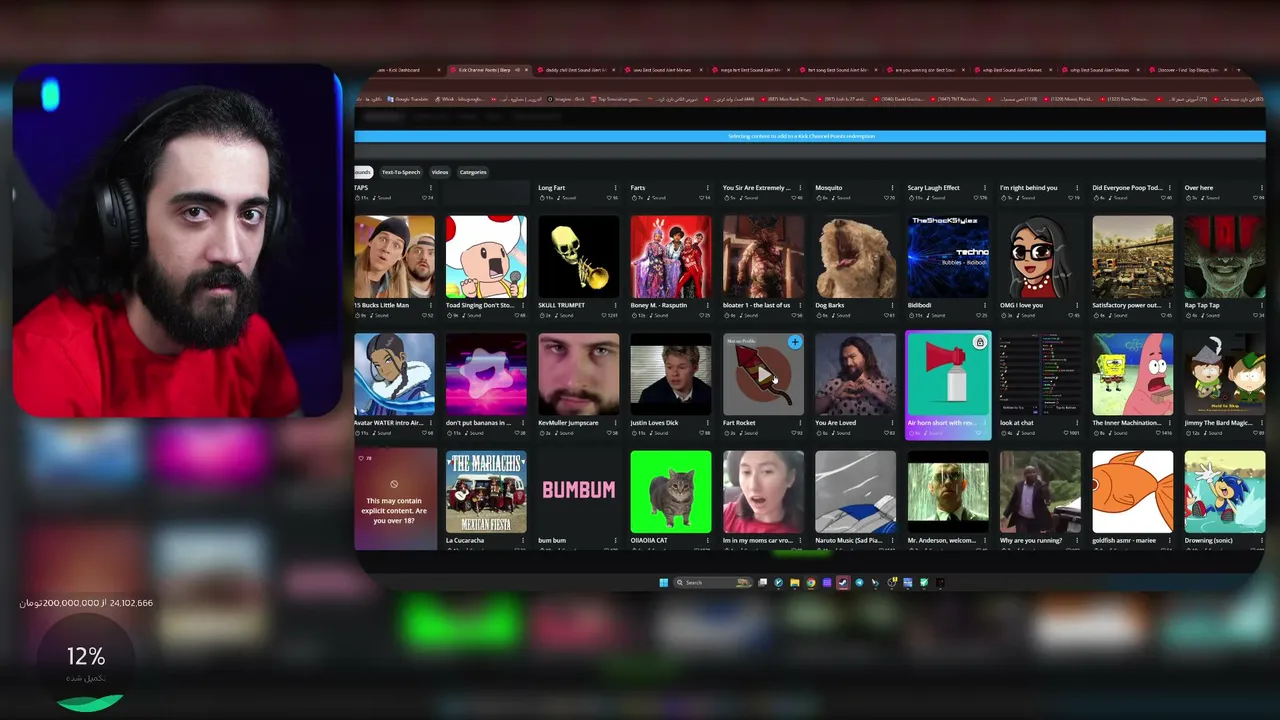Select the Boney M. - Rasputin thumbnail
Viewport: 1280px width, 720px height.
pos(671,257)
